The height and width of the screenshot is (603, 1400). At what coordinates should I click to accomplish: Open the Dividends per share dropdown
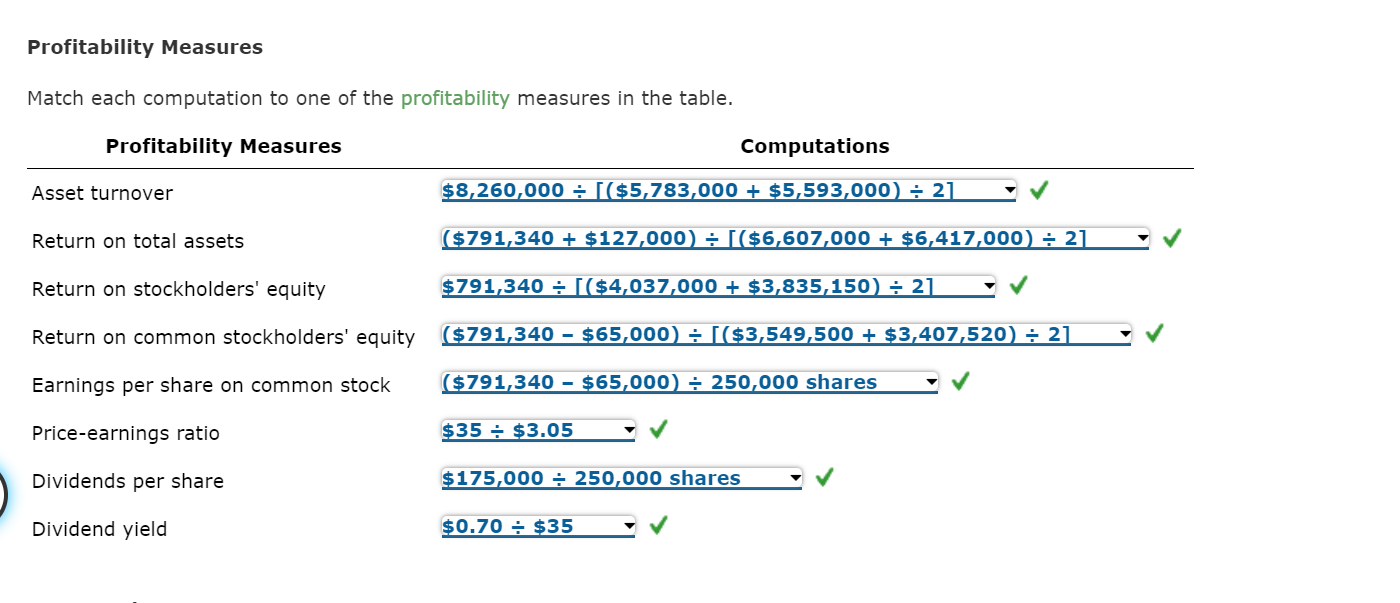(795, 477)
